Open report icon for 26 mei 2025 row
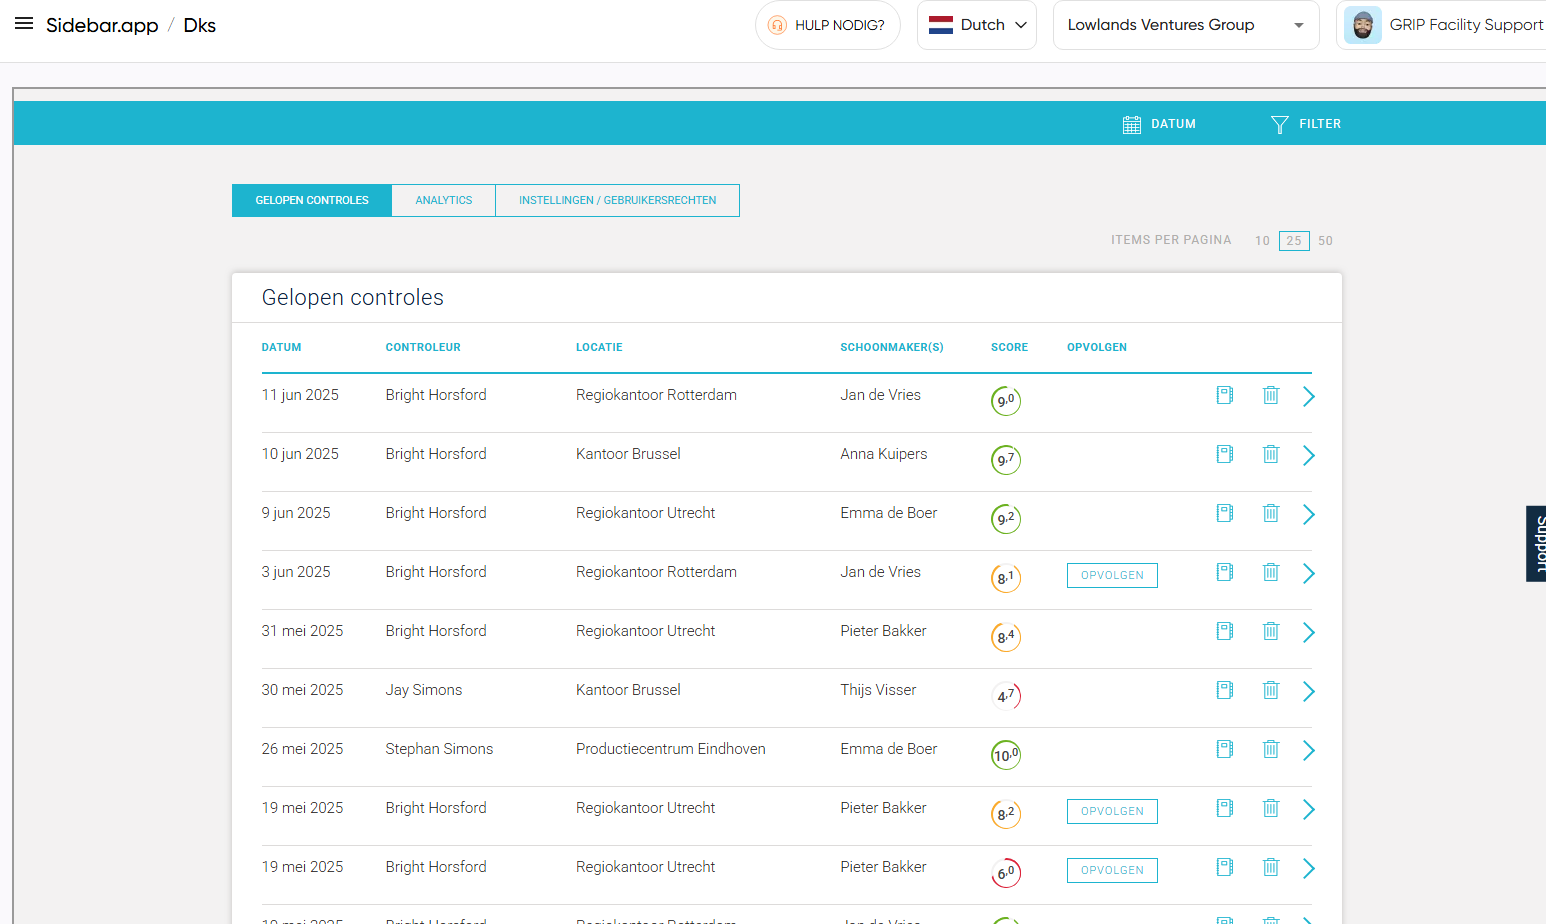1546x924 pixels. [x=1225, y=749]
